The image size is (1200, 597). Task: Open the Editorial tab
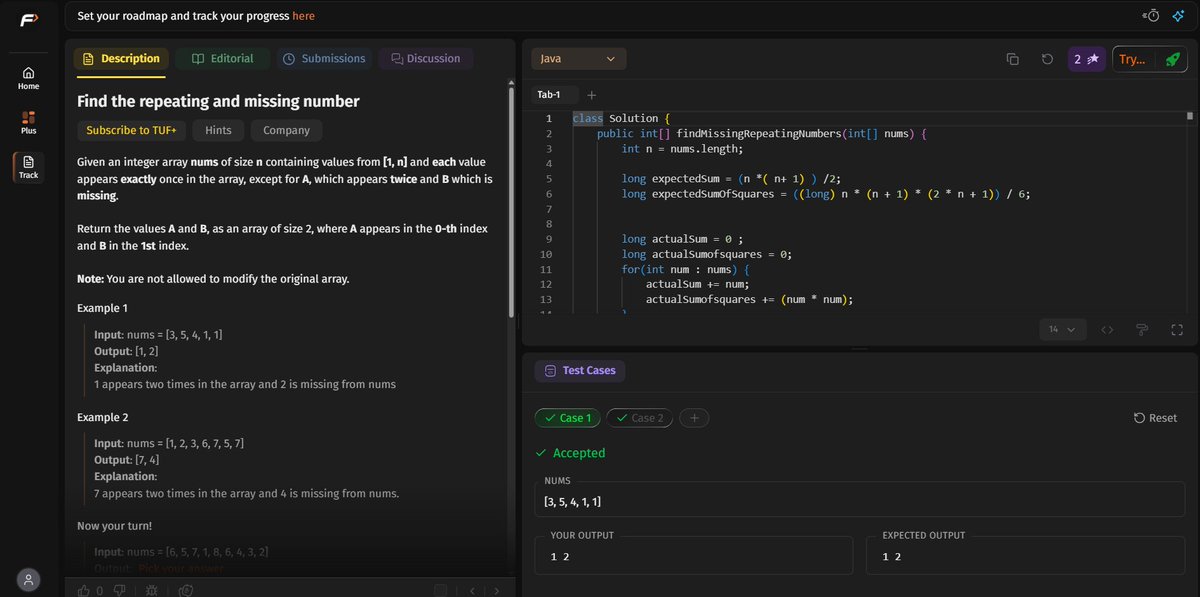tap(222, 59)
